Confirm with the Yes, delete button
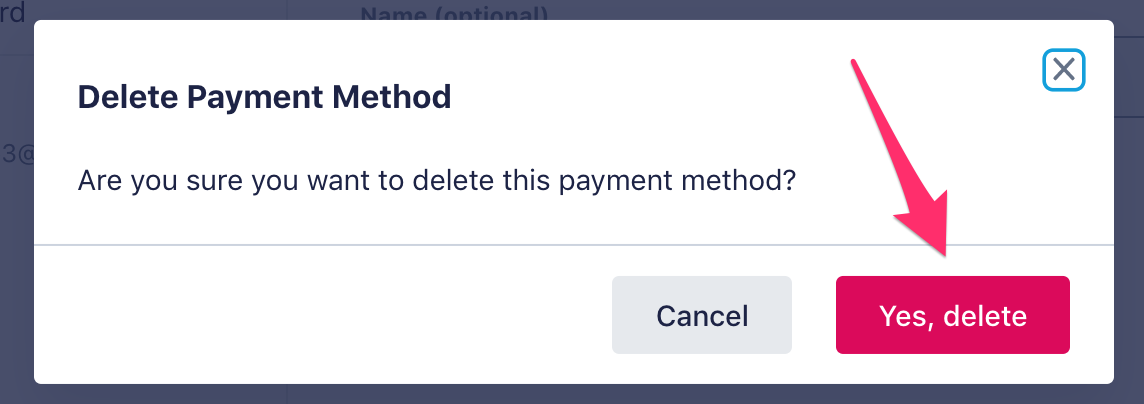This screenshot has height=404, width=1144. click(x=952, y=315)
